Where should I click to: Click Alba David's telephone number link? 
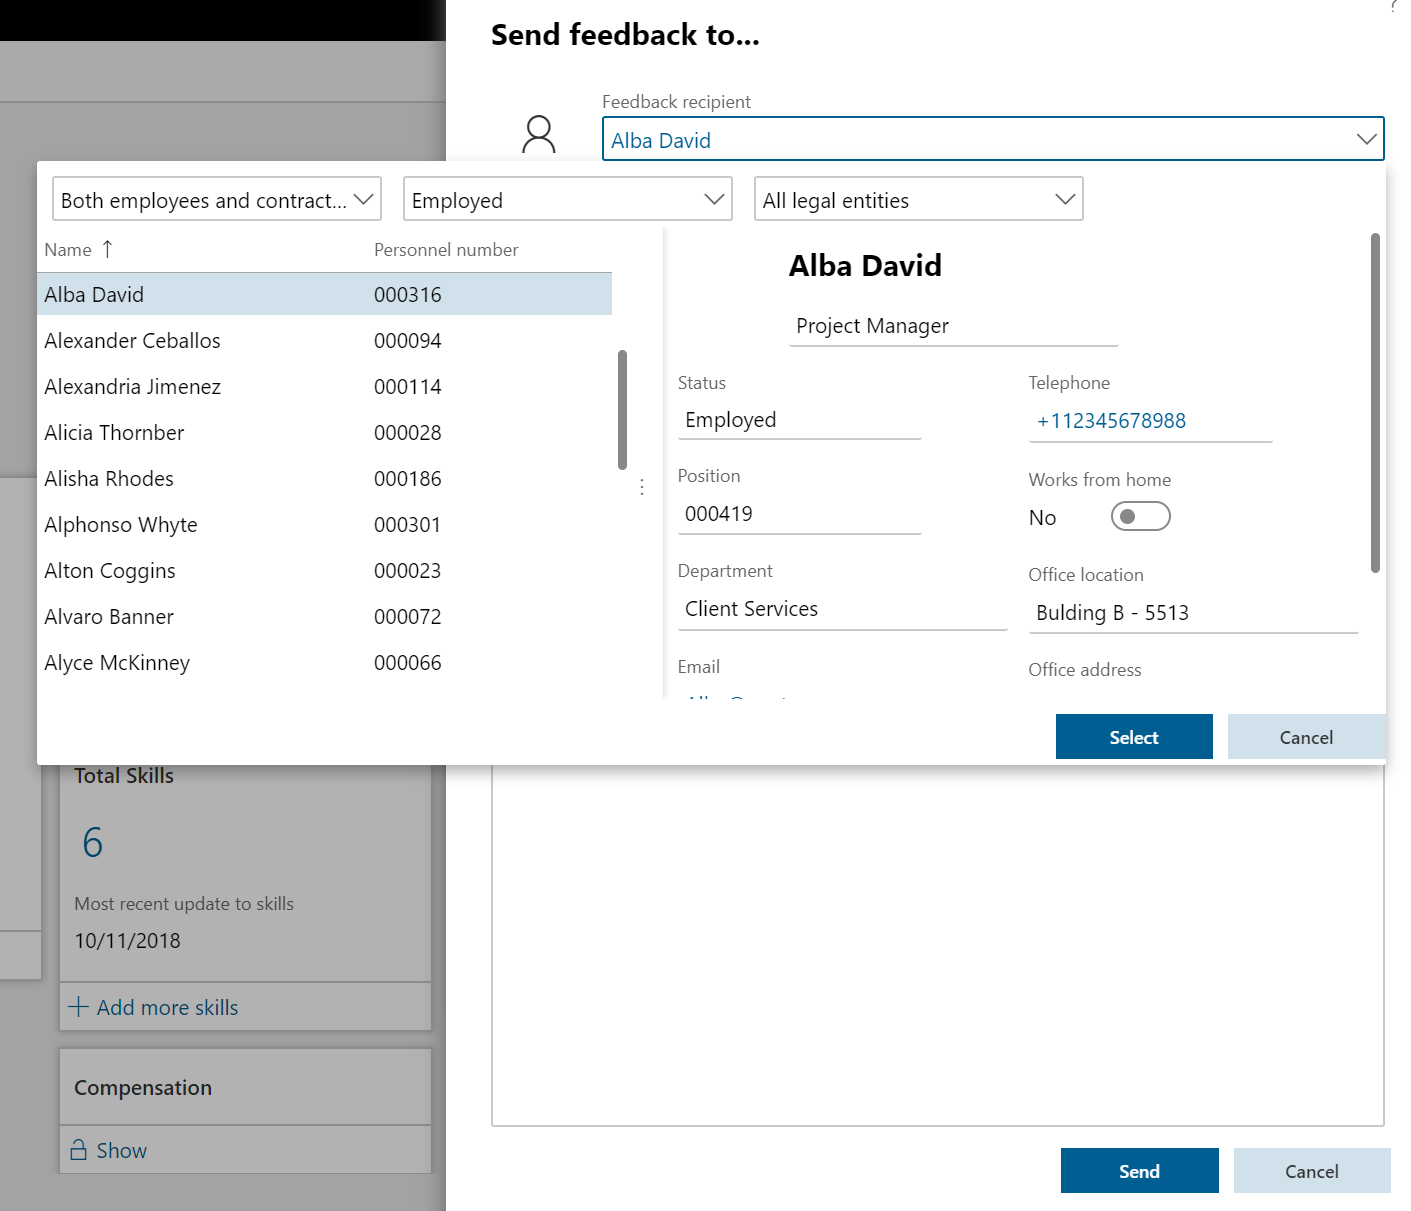1111,421
